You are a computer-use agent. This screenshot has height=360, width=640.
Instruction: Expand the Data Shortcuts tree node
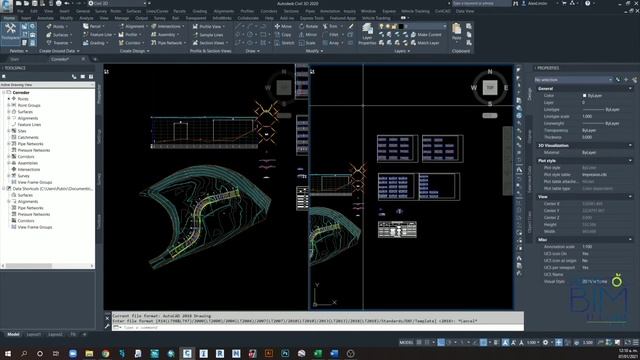(x=3, y=189)
